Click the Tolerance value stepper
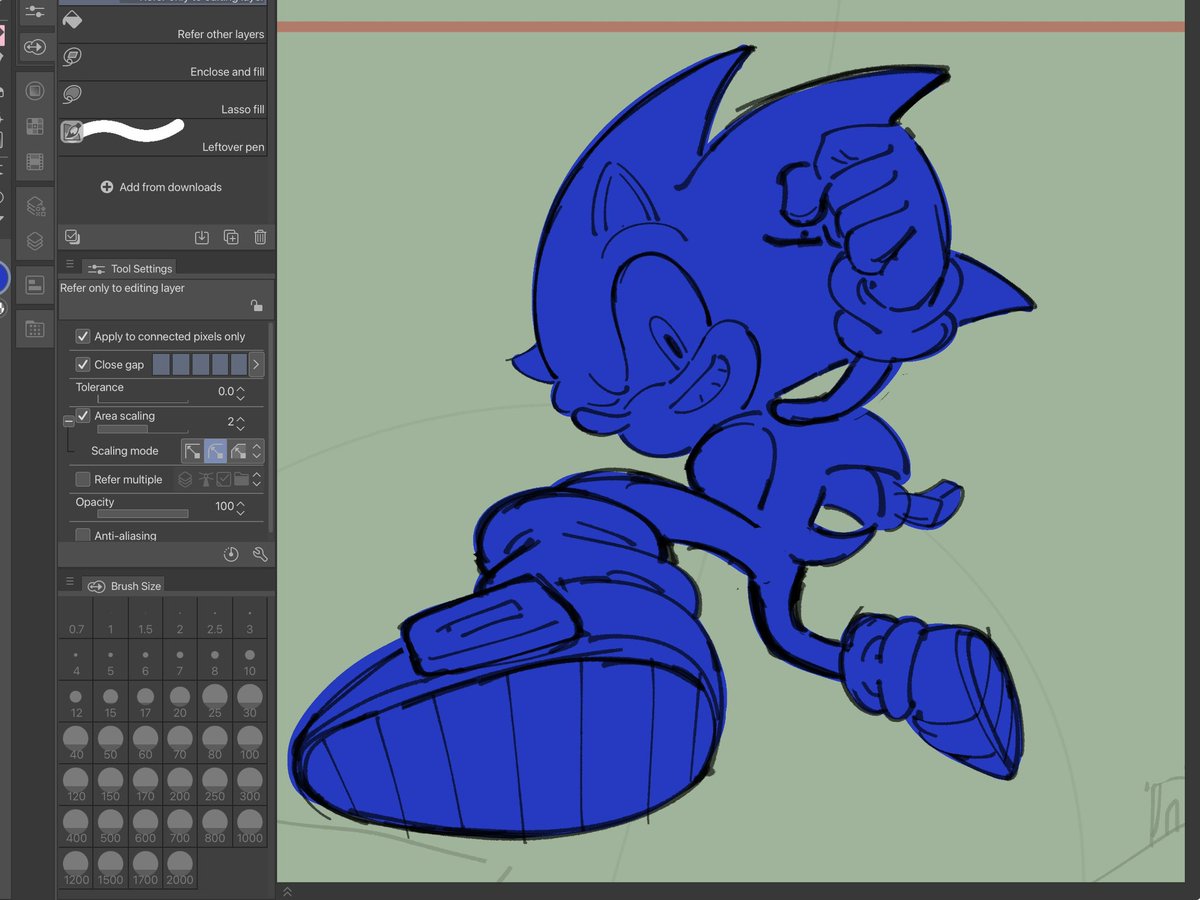Viewport: 1200px width, 900px height. click(240, 393)
